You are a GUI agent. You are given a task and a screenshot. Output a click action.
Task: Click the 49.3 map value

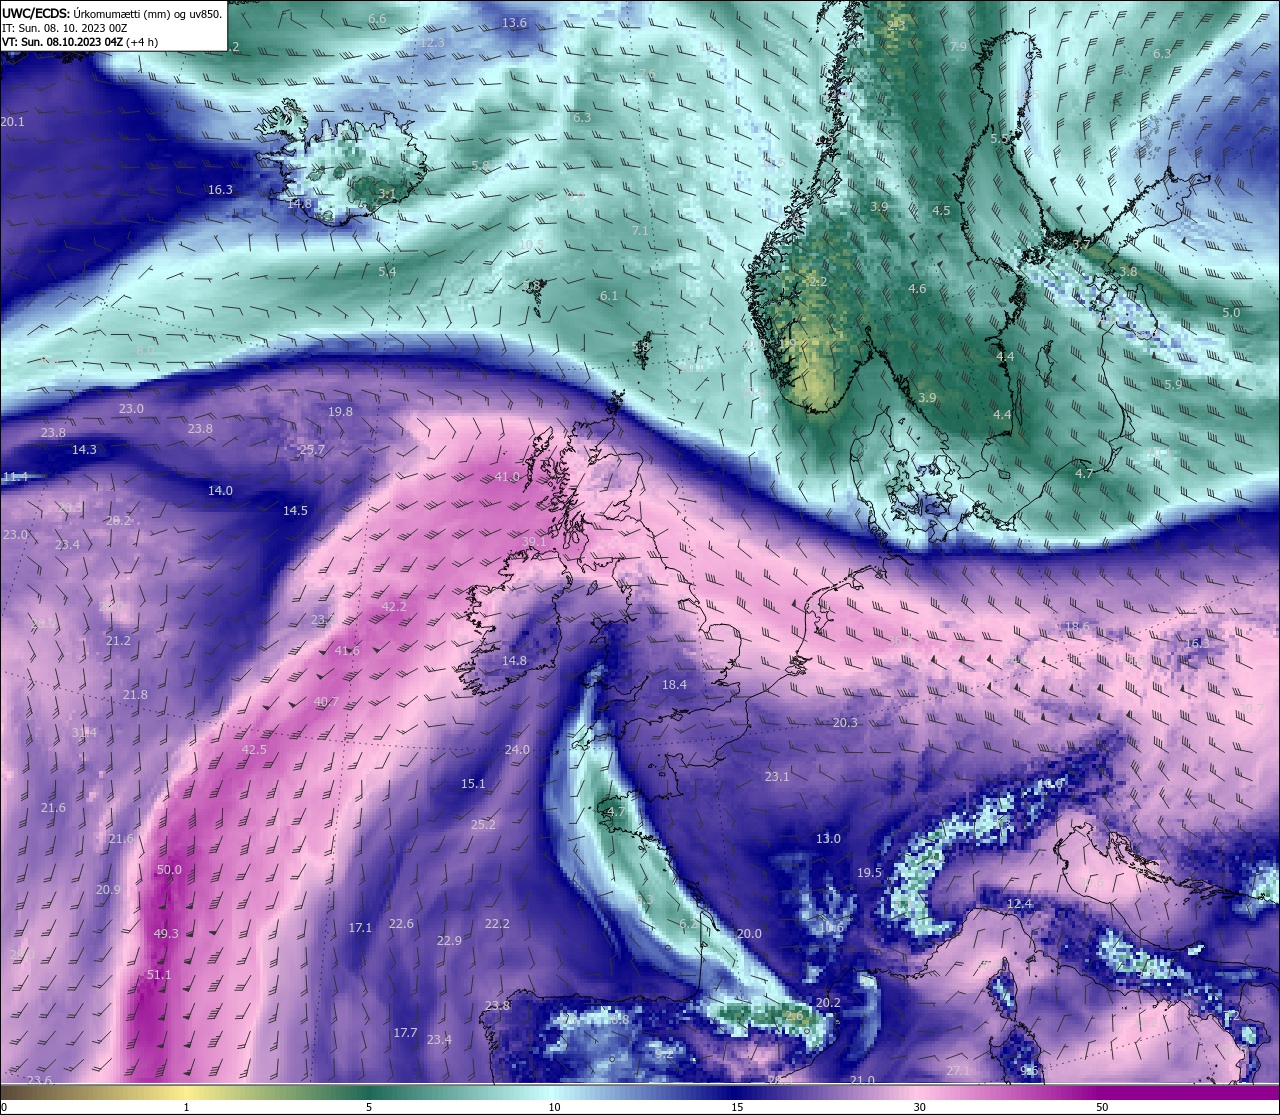[x=166, y=934]
